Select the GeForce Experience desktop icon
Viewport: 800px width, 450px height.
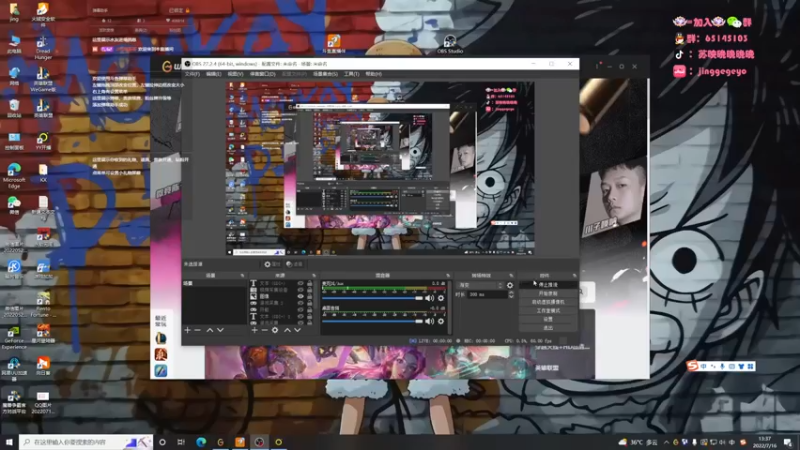click(x=14, y=338)
